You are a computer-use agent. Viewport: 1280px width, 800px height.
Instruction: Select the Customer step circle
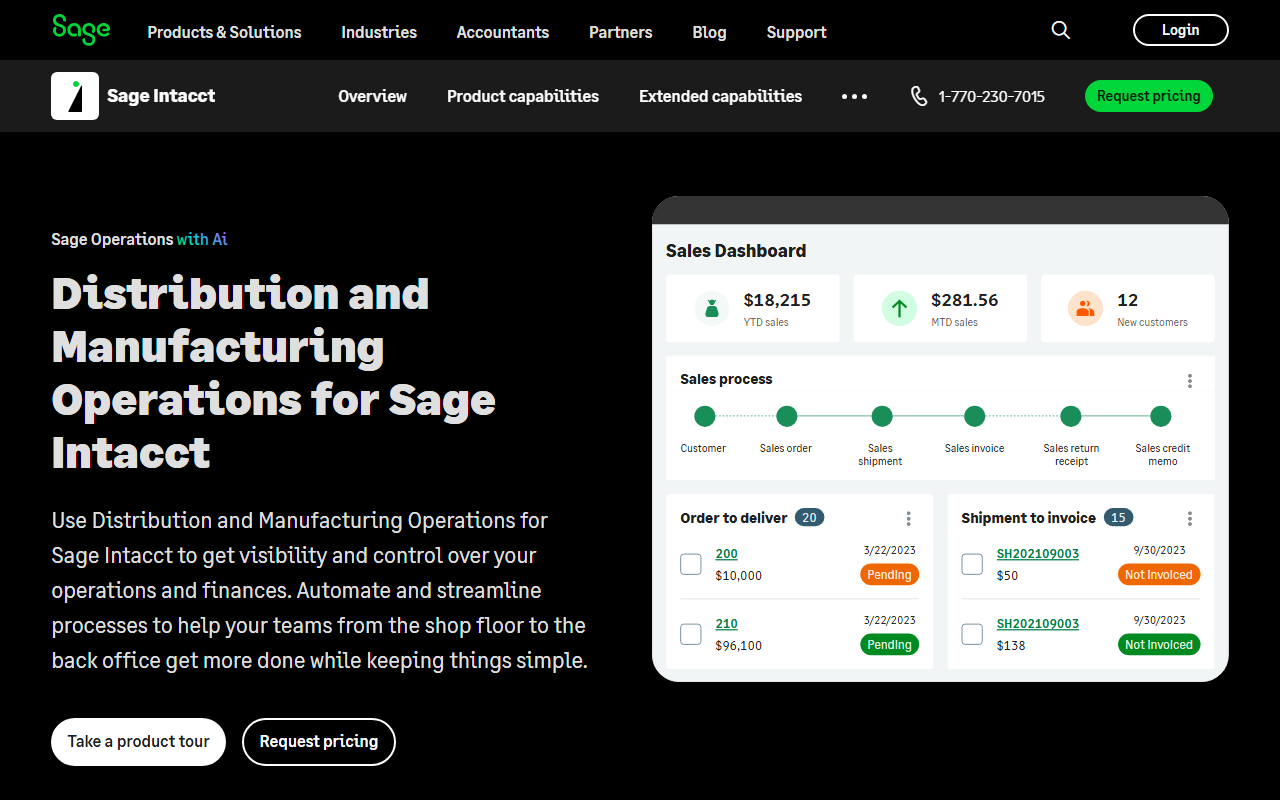[705, 416]
